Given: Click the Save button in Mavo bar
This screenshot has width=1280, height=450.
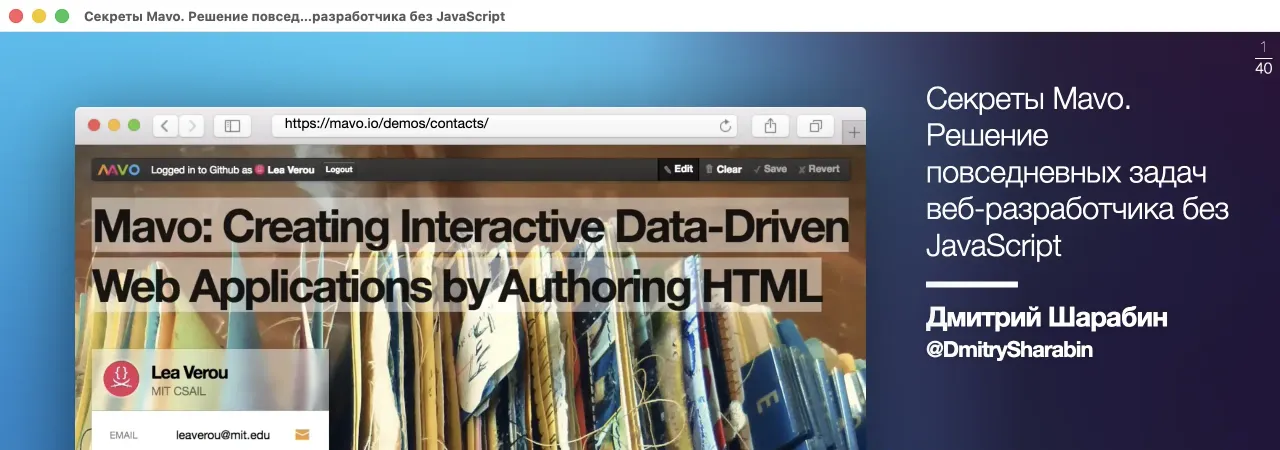Looking at the screenshot, I should pyautogui.click(x=770, y=169).
